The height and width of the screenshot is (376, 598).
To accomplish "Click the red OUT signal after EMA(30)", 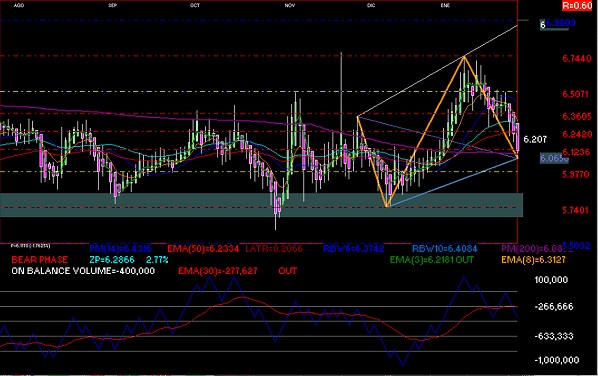I will point(288,271).
